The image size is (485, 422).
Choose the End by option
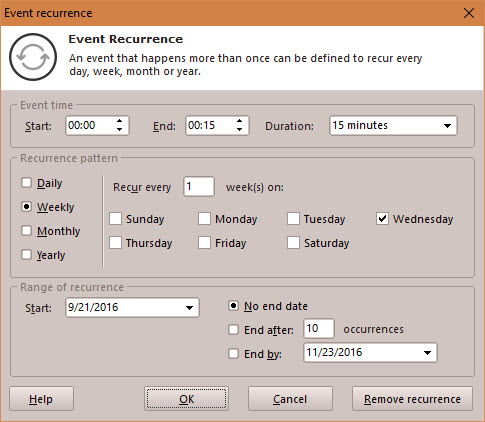tap(233, 353)
